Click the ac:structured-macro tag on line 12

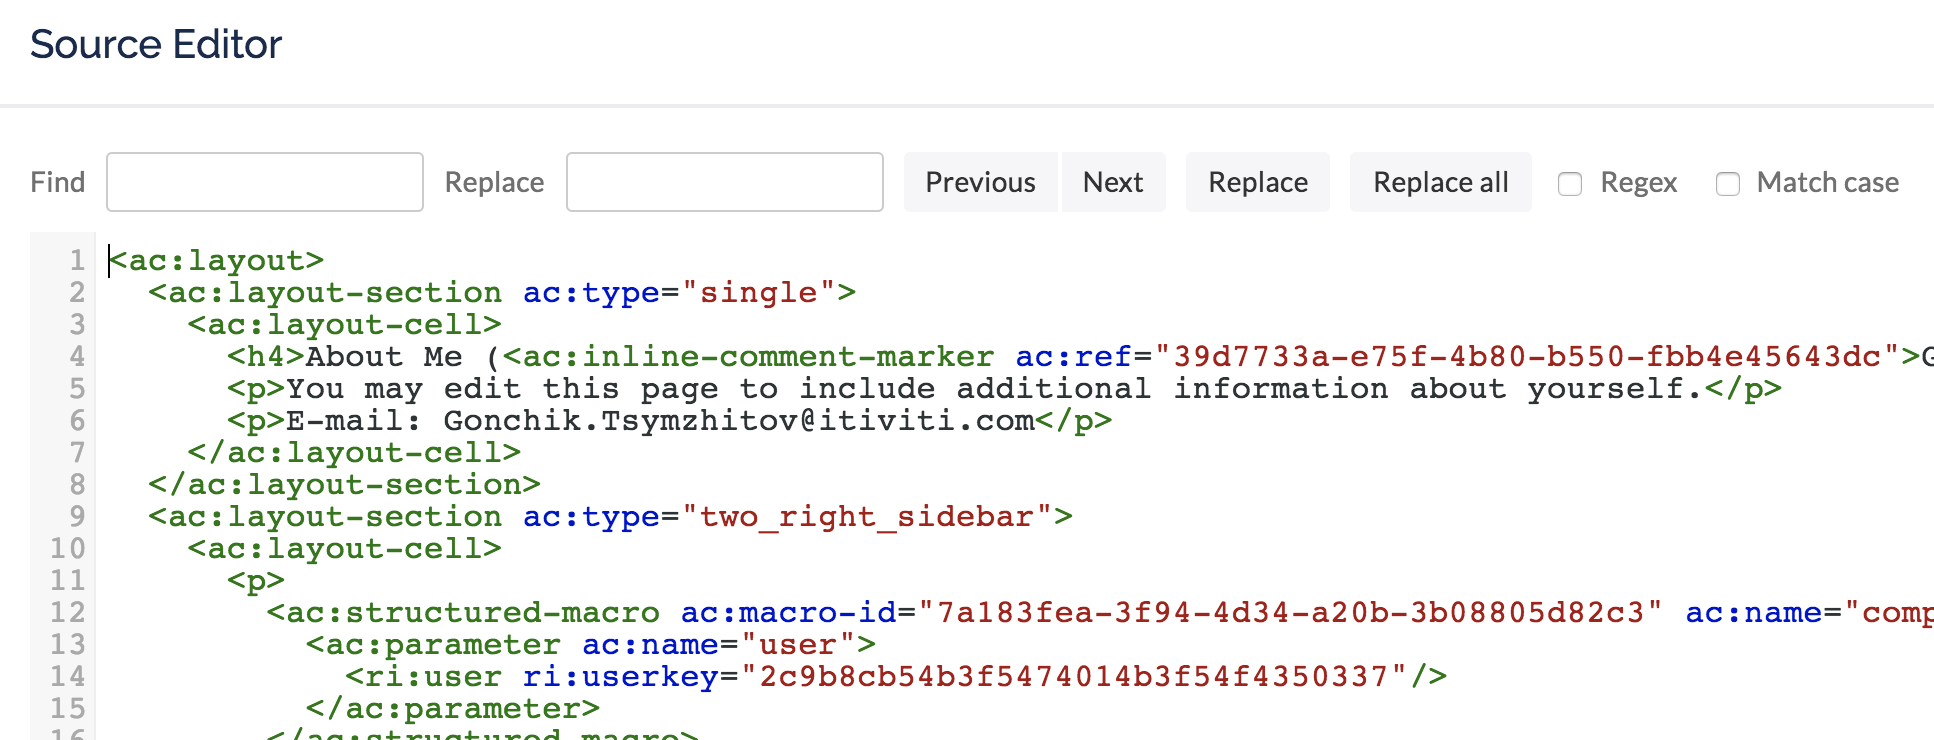(x=463, y=612)
